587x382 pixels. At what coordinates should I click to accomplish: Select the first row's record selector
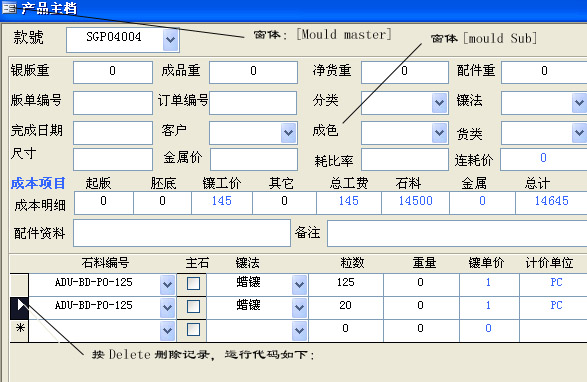pos(19,285)
